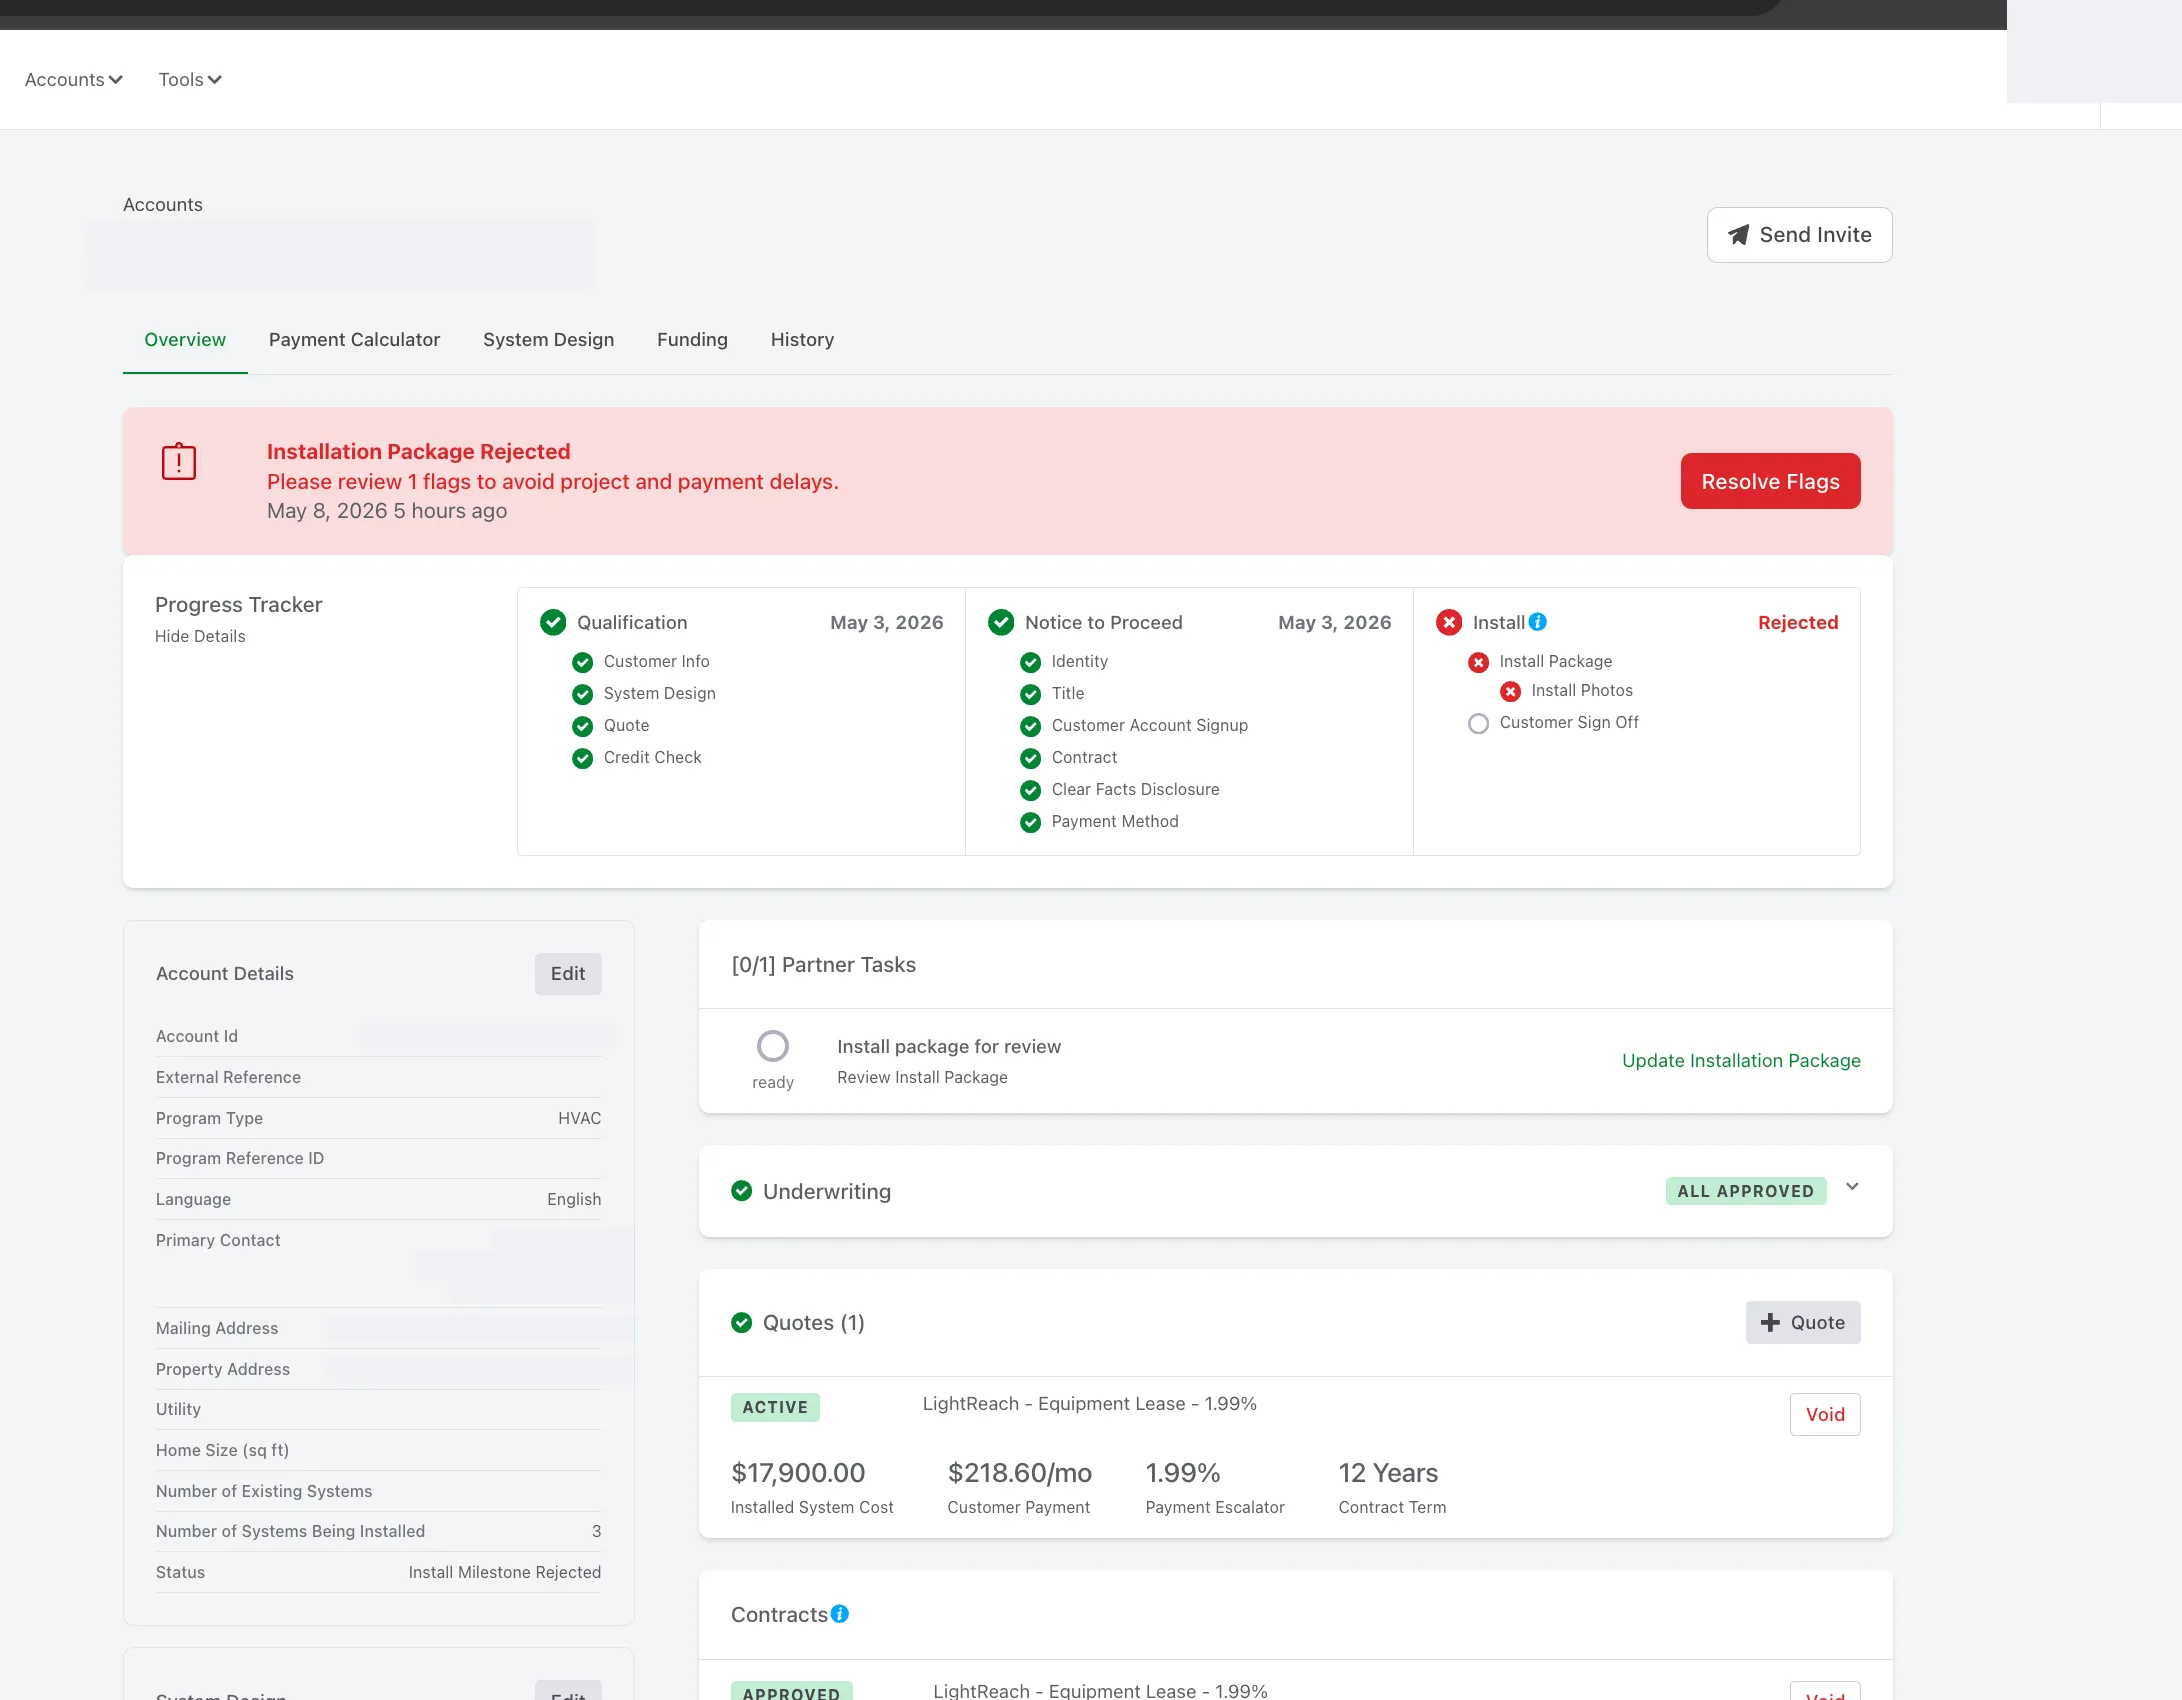Open the Accounts dropdown menu
This screenshot has height=1700, width=2182.
coord(73,80)
